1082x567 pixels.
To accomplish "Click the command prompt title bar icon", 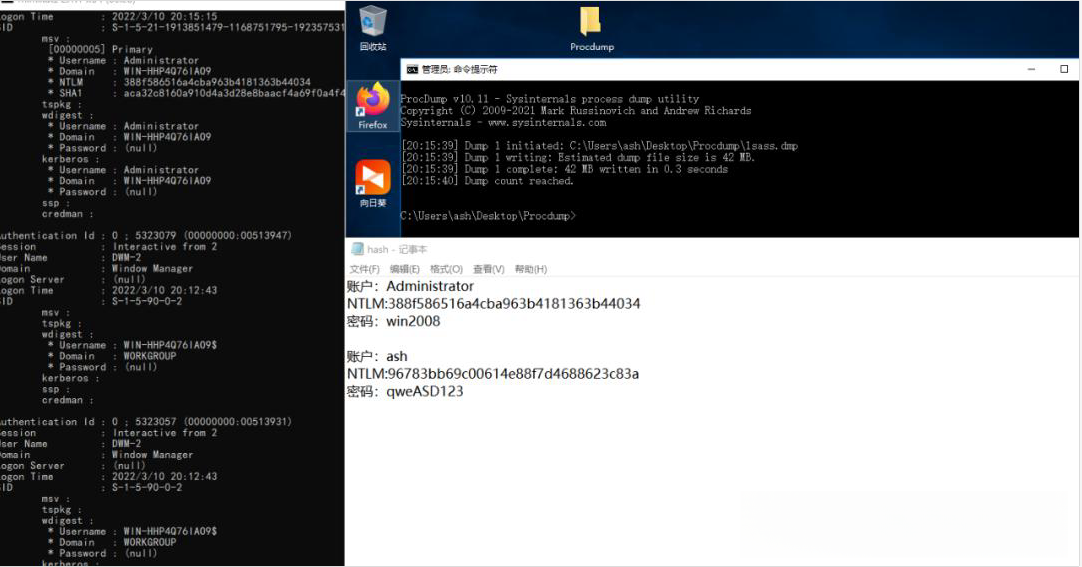I will (x=412, y=70).
